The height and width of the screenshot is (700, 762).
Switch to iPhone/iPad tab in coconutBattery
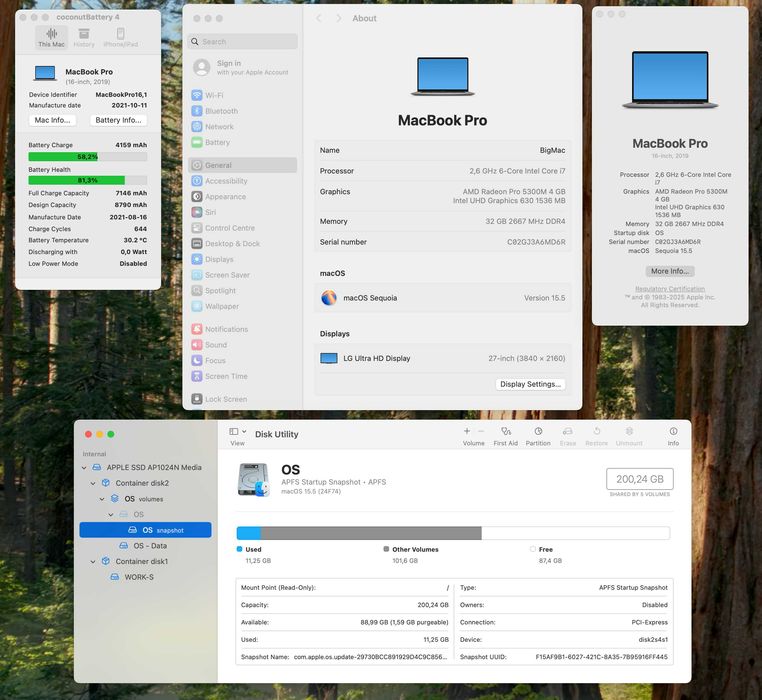121,37
